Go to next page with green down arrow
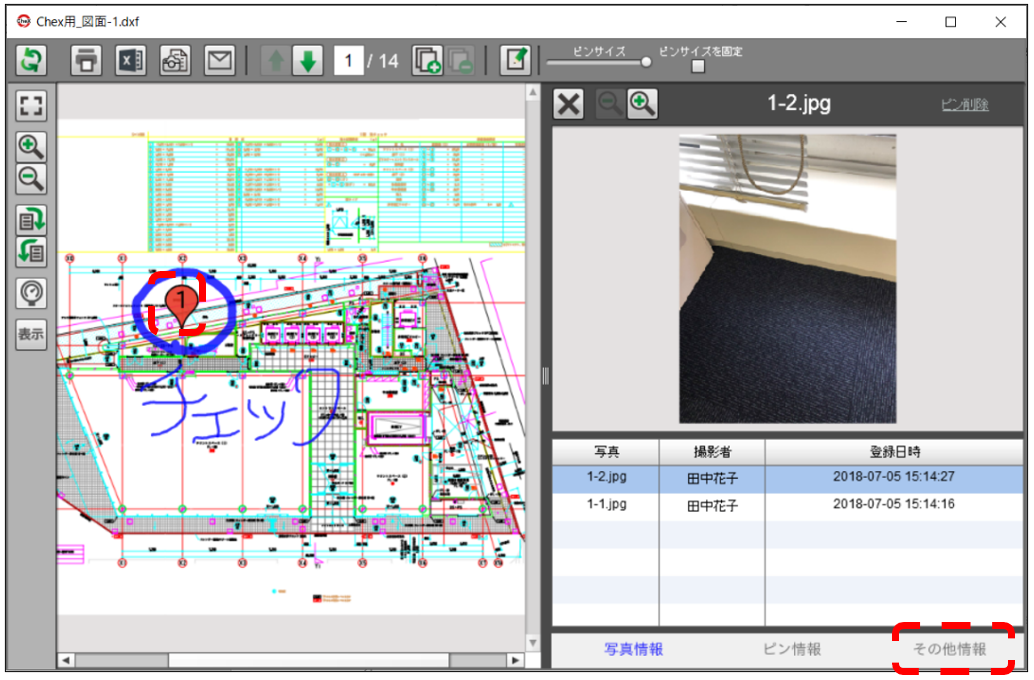This screenshot has height=680, width=1034. tap(307, 61)
